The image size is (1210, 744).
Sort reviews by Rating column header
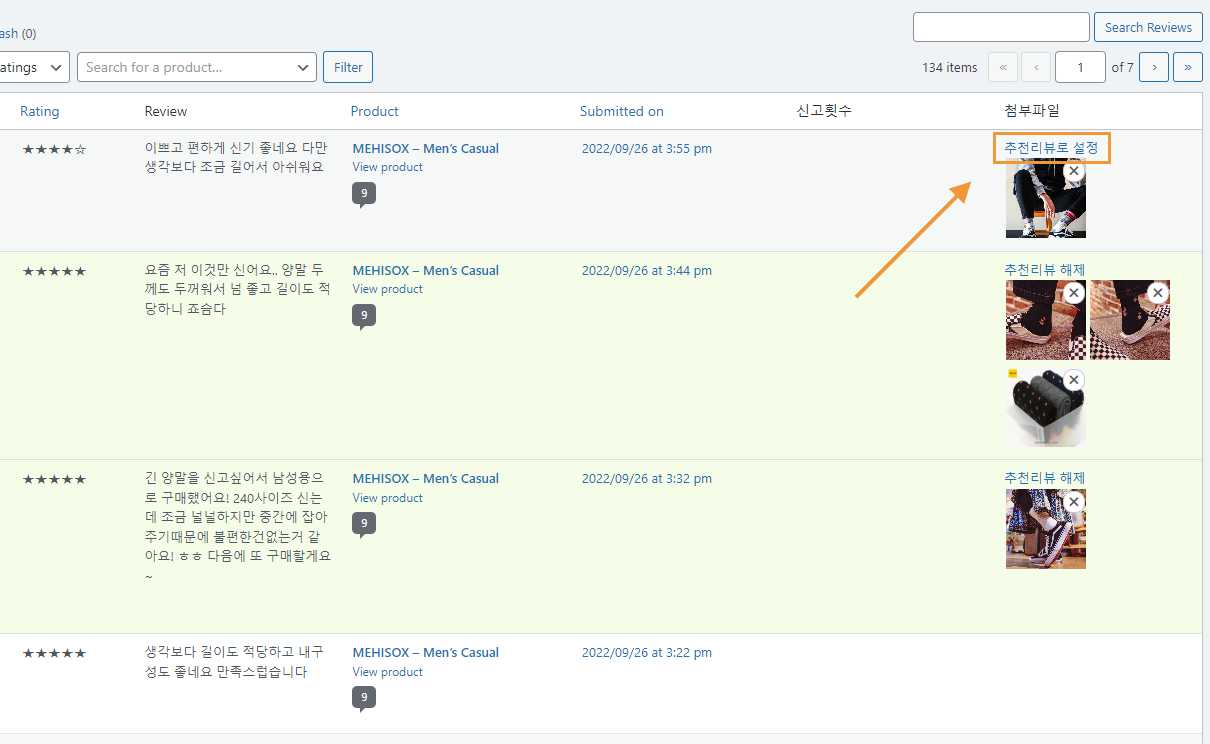coord(40,111)
